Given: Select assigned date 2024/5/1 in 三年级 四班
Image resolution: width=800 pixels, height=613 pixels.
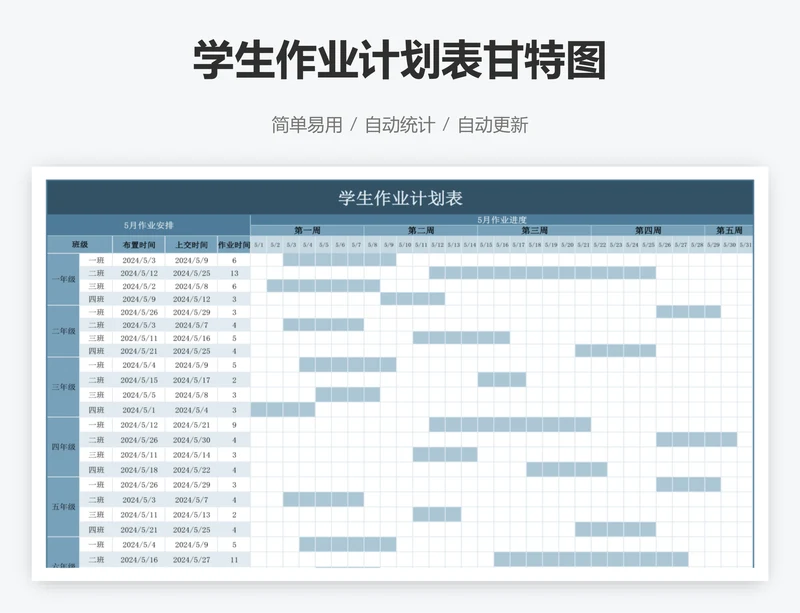Looking at the screenshot, I should click(139, 410).
